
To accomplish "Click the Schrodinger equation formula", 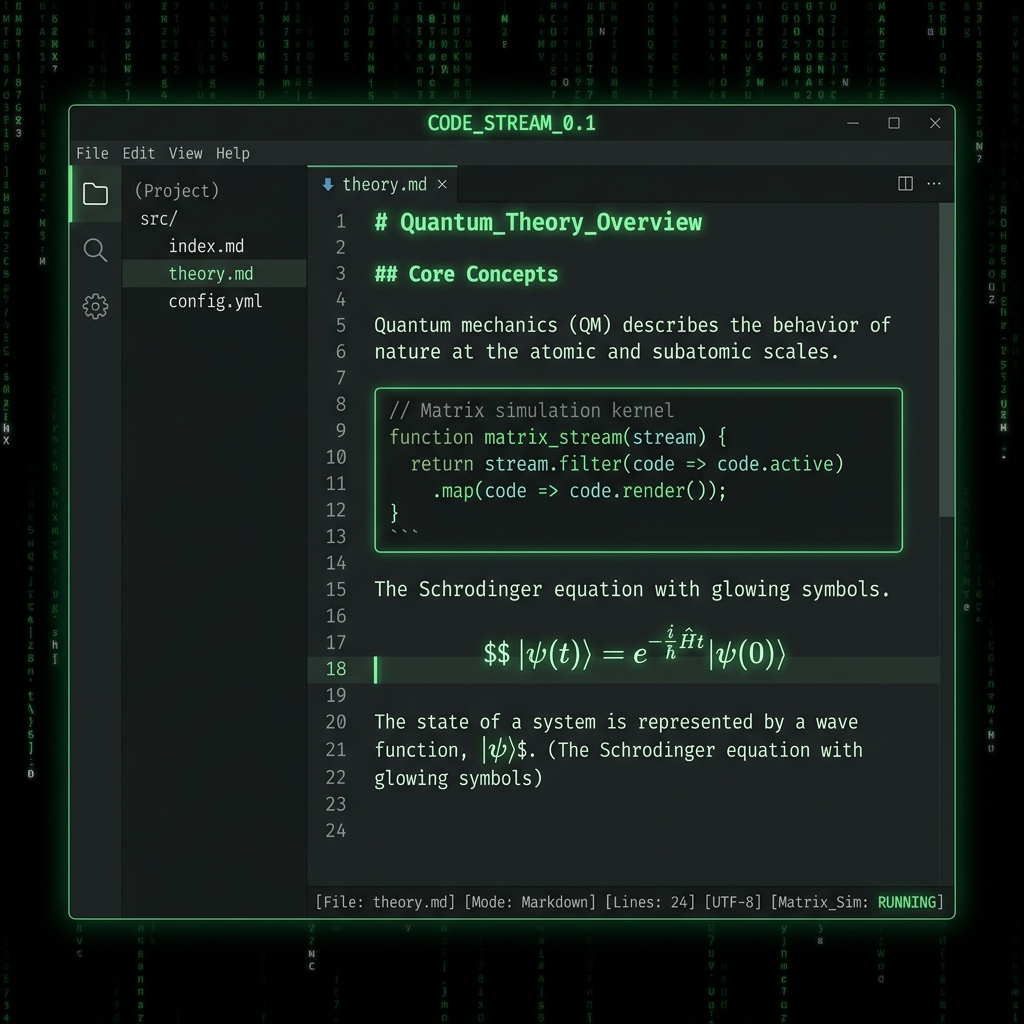I will 634,650.
